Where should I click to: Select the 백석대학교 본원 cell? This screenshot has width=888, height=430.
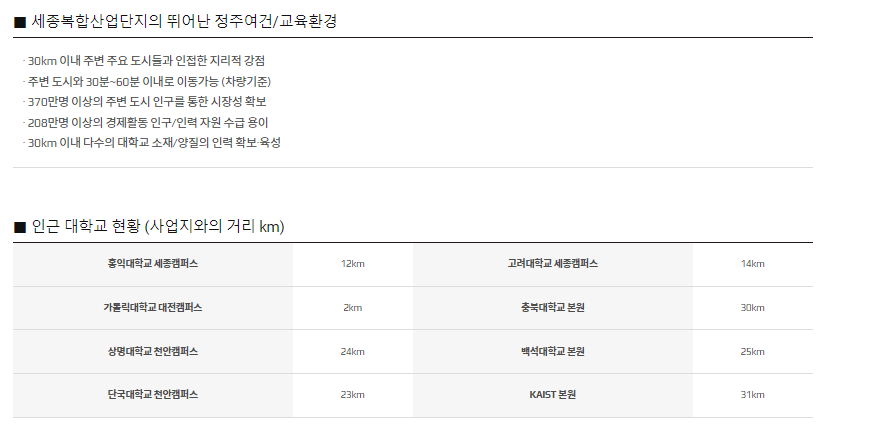[553, 351]
